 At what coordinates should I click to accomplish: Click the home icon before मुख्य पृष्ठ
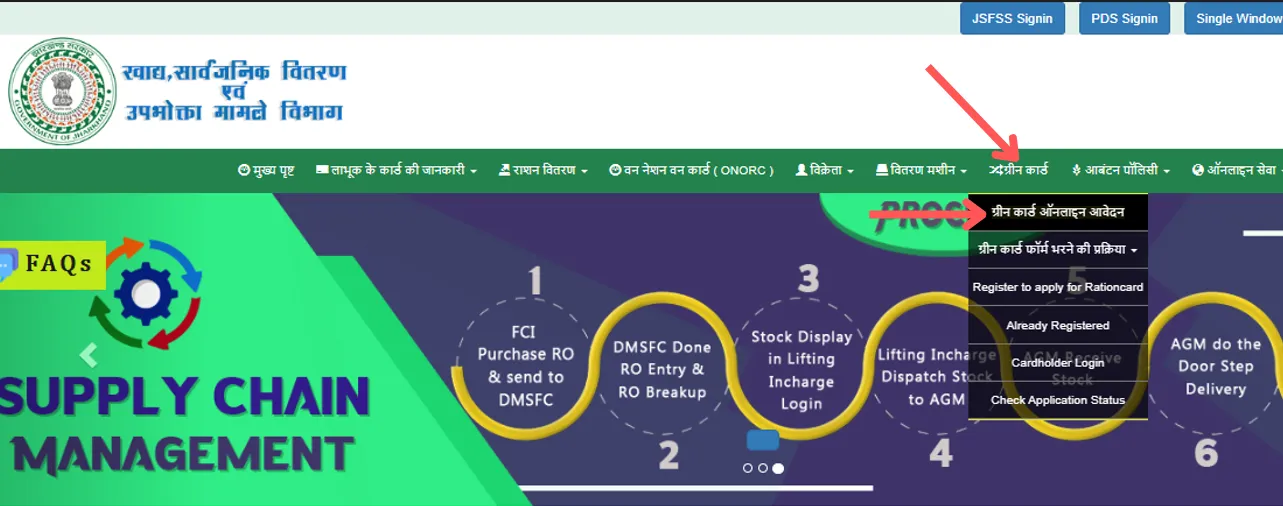point(243,170)
